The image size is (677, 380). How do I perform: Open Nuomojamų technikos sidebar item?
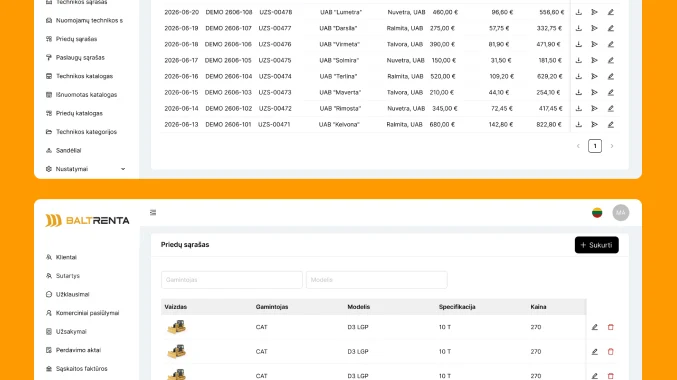(x=85, y=20)
